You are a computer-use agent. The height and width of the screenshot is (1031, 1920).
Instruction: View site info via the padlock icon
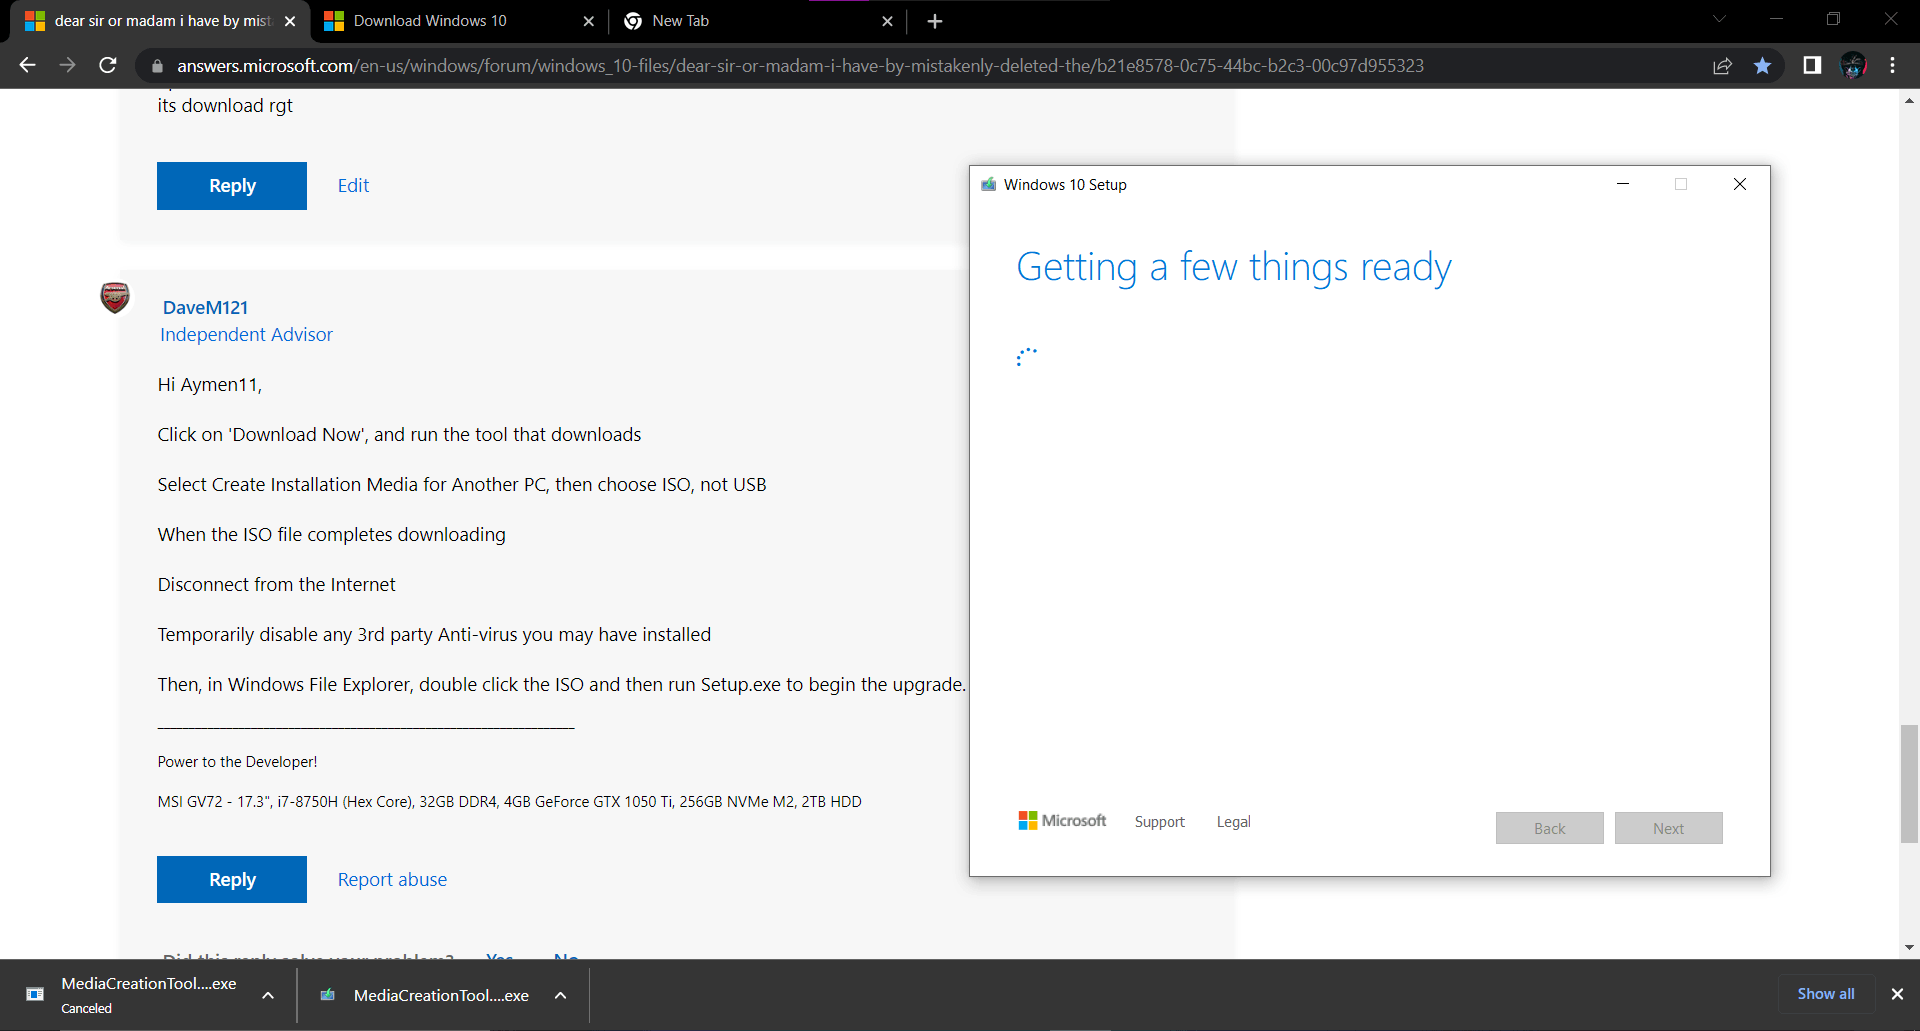[157, 66]
